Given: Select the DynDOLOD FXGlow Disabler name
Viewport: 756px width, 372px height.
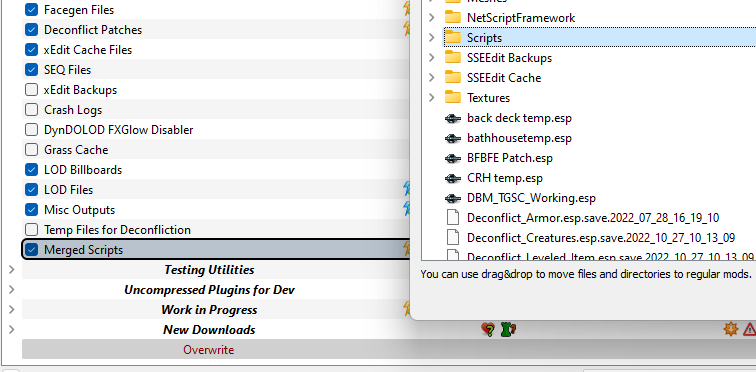Looking at the screenshot, I should [119, 130].
